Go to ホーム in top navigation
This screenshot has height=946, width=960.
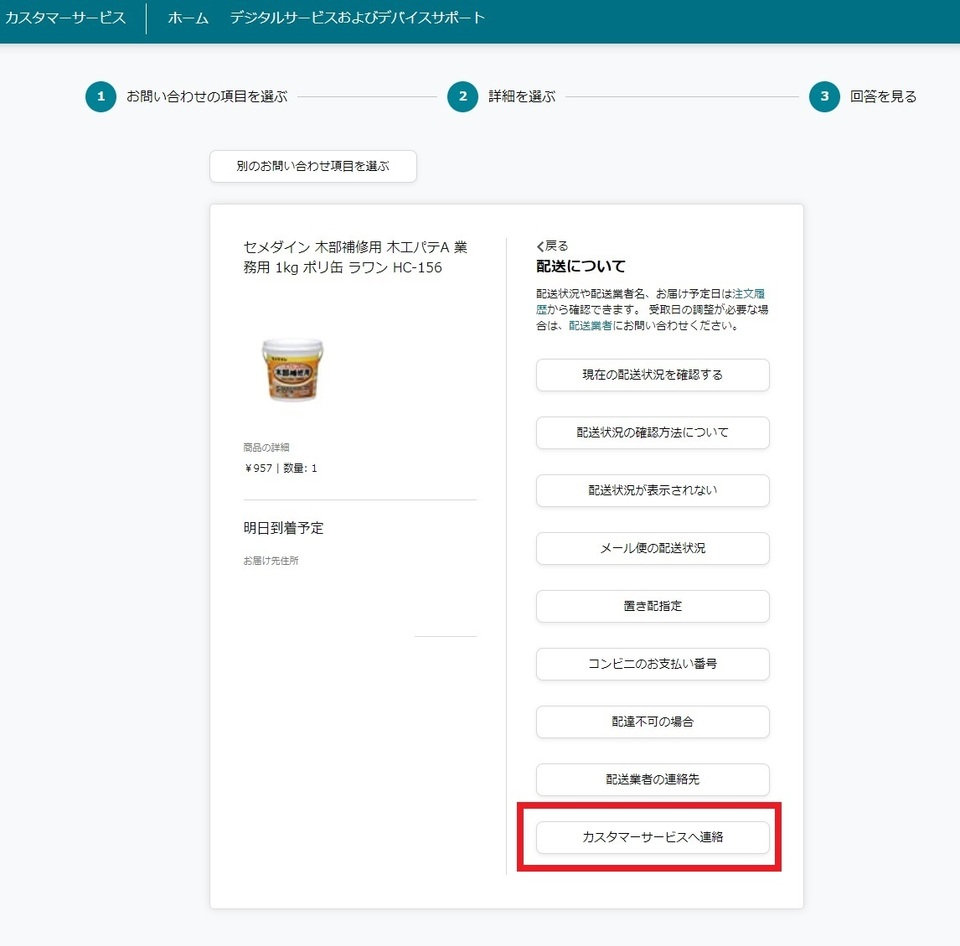[188, 18]
